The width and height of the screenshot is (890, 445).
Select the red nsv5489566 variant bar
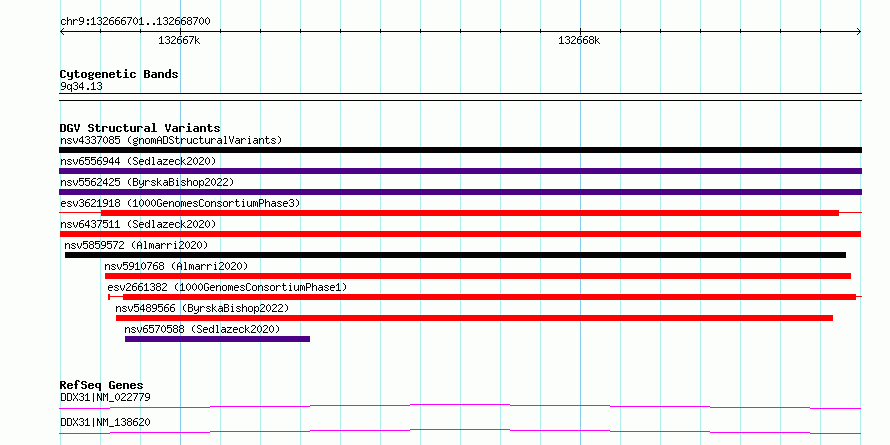475,318
